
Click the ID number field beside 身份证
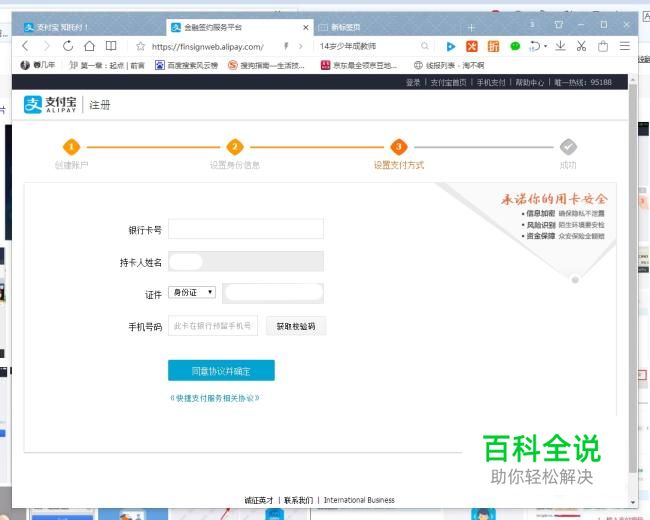[273, 293]
